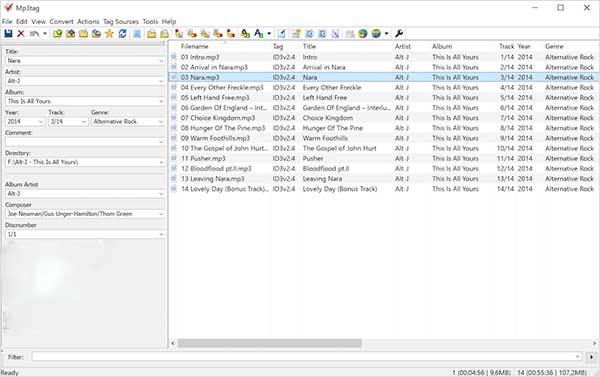
Task: Open the Convert menu
Action: point(61,21)
